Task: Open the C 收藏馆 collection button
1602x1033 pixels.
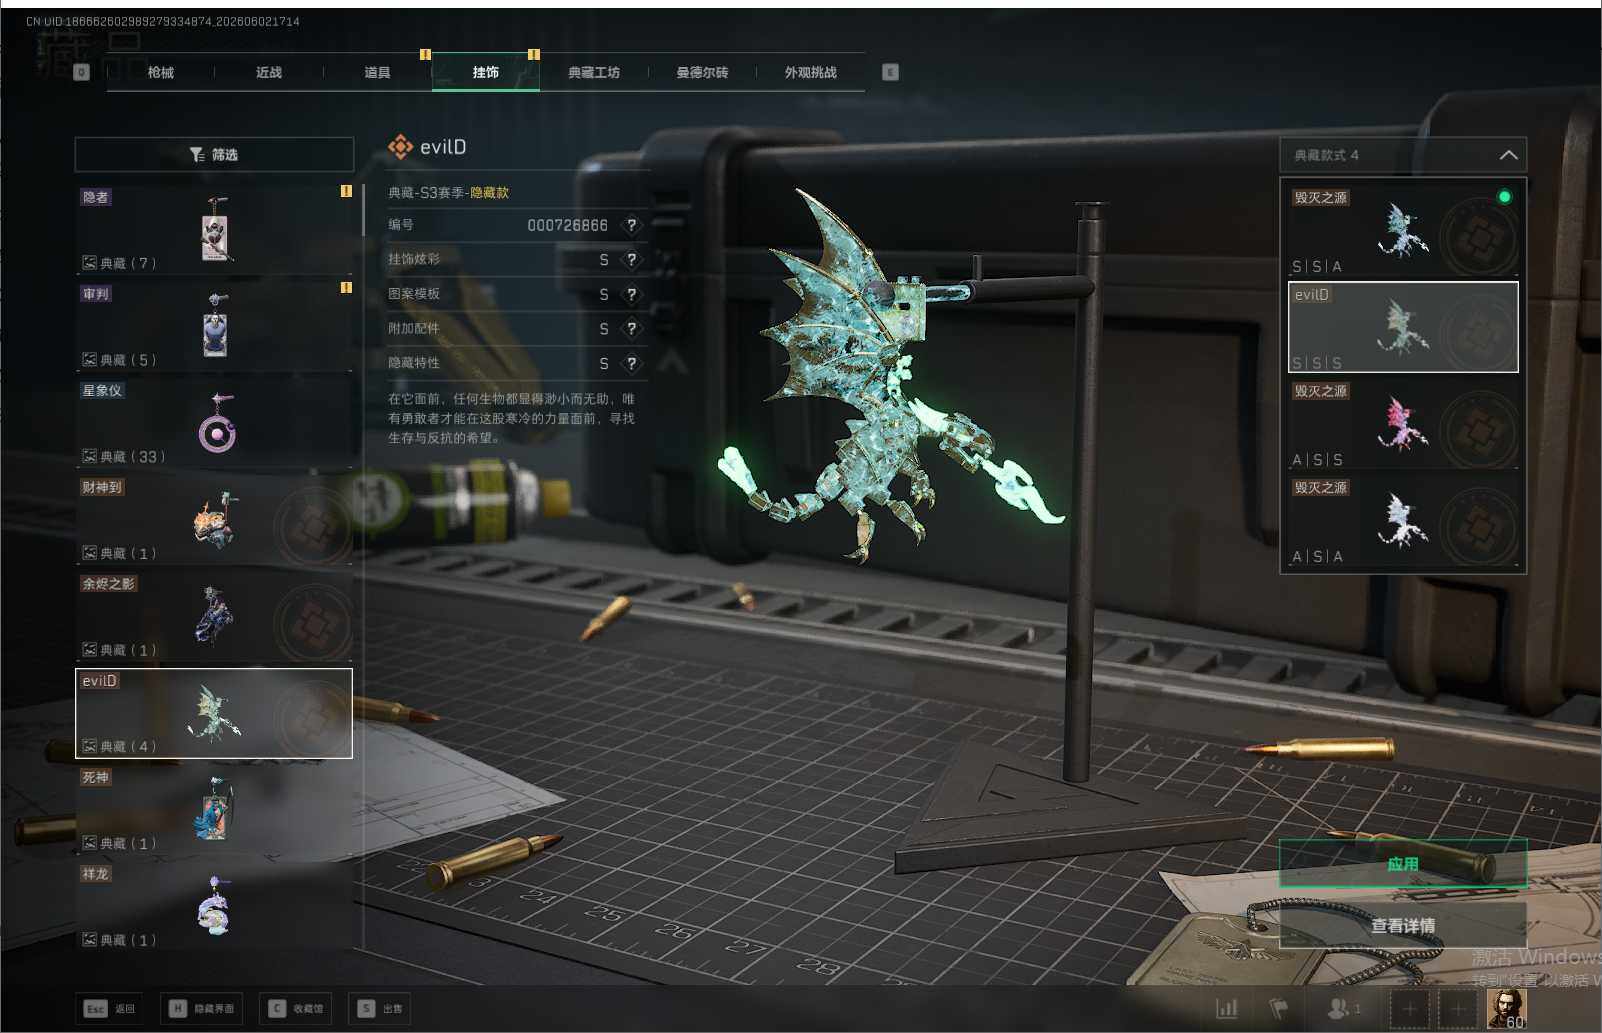Action: (296, 1008)
